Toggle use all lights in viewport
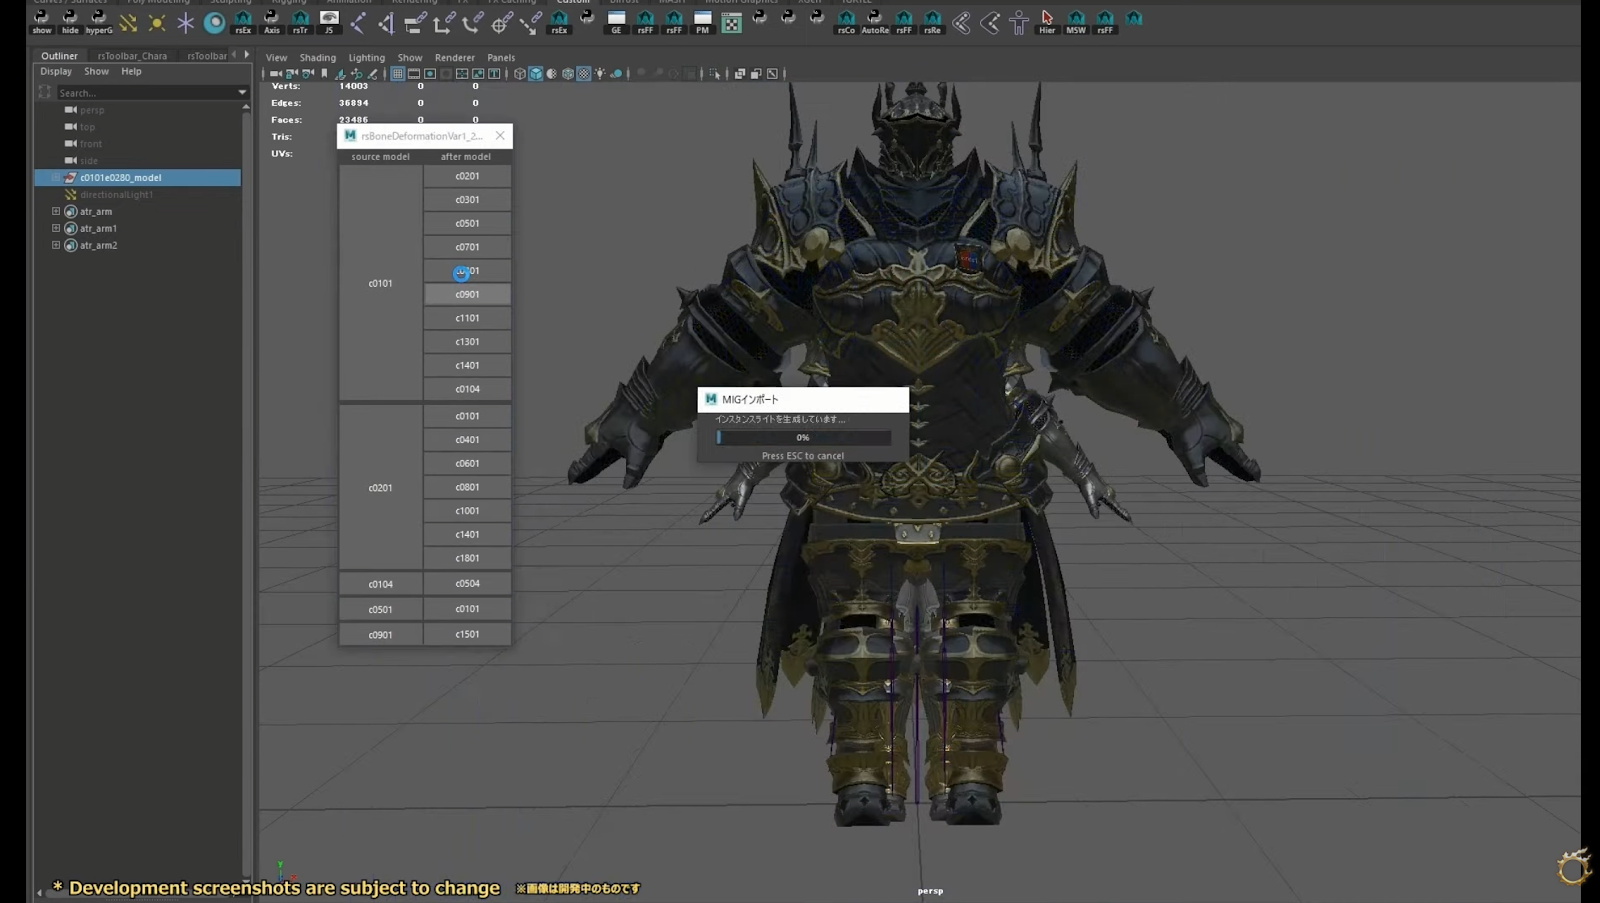Screen dimensions: 1600x903 coord(600,74)
